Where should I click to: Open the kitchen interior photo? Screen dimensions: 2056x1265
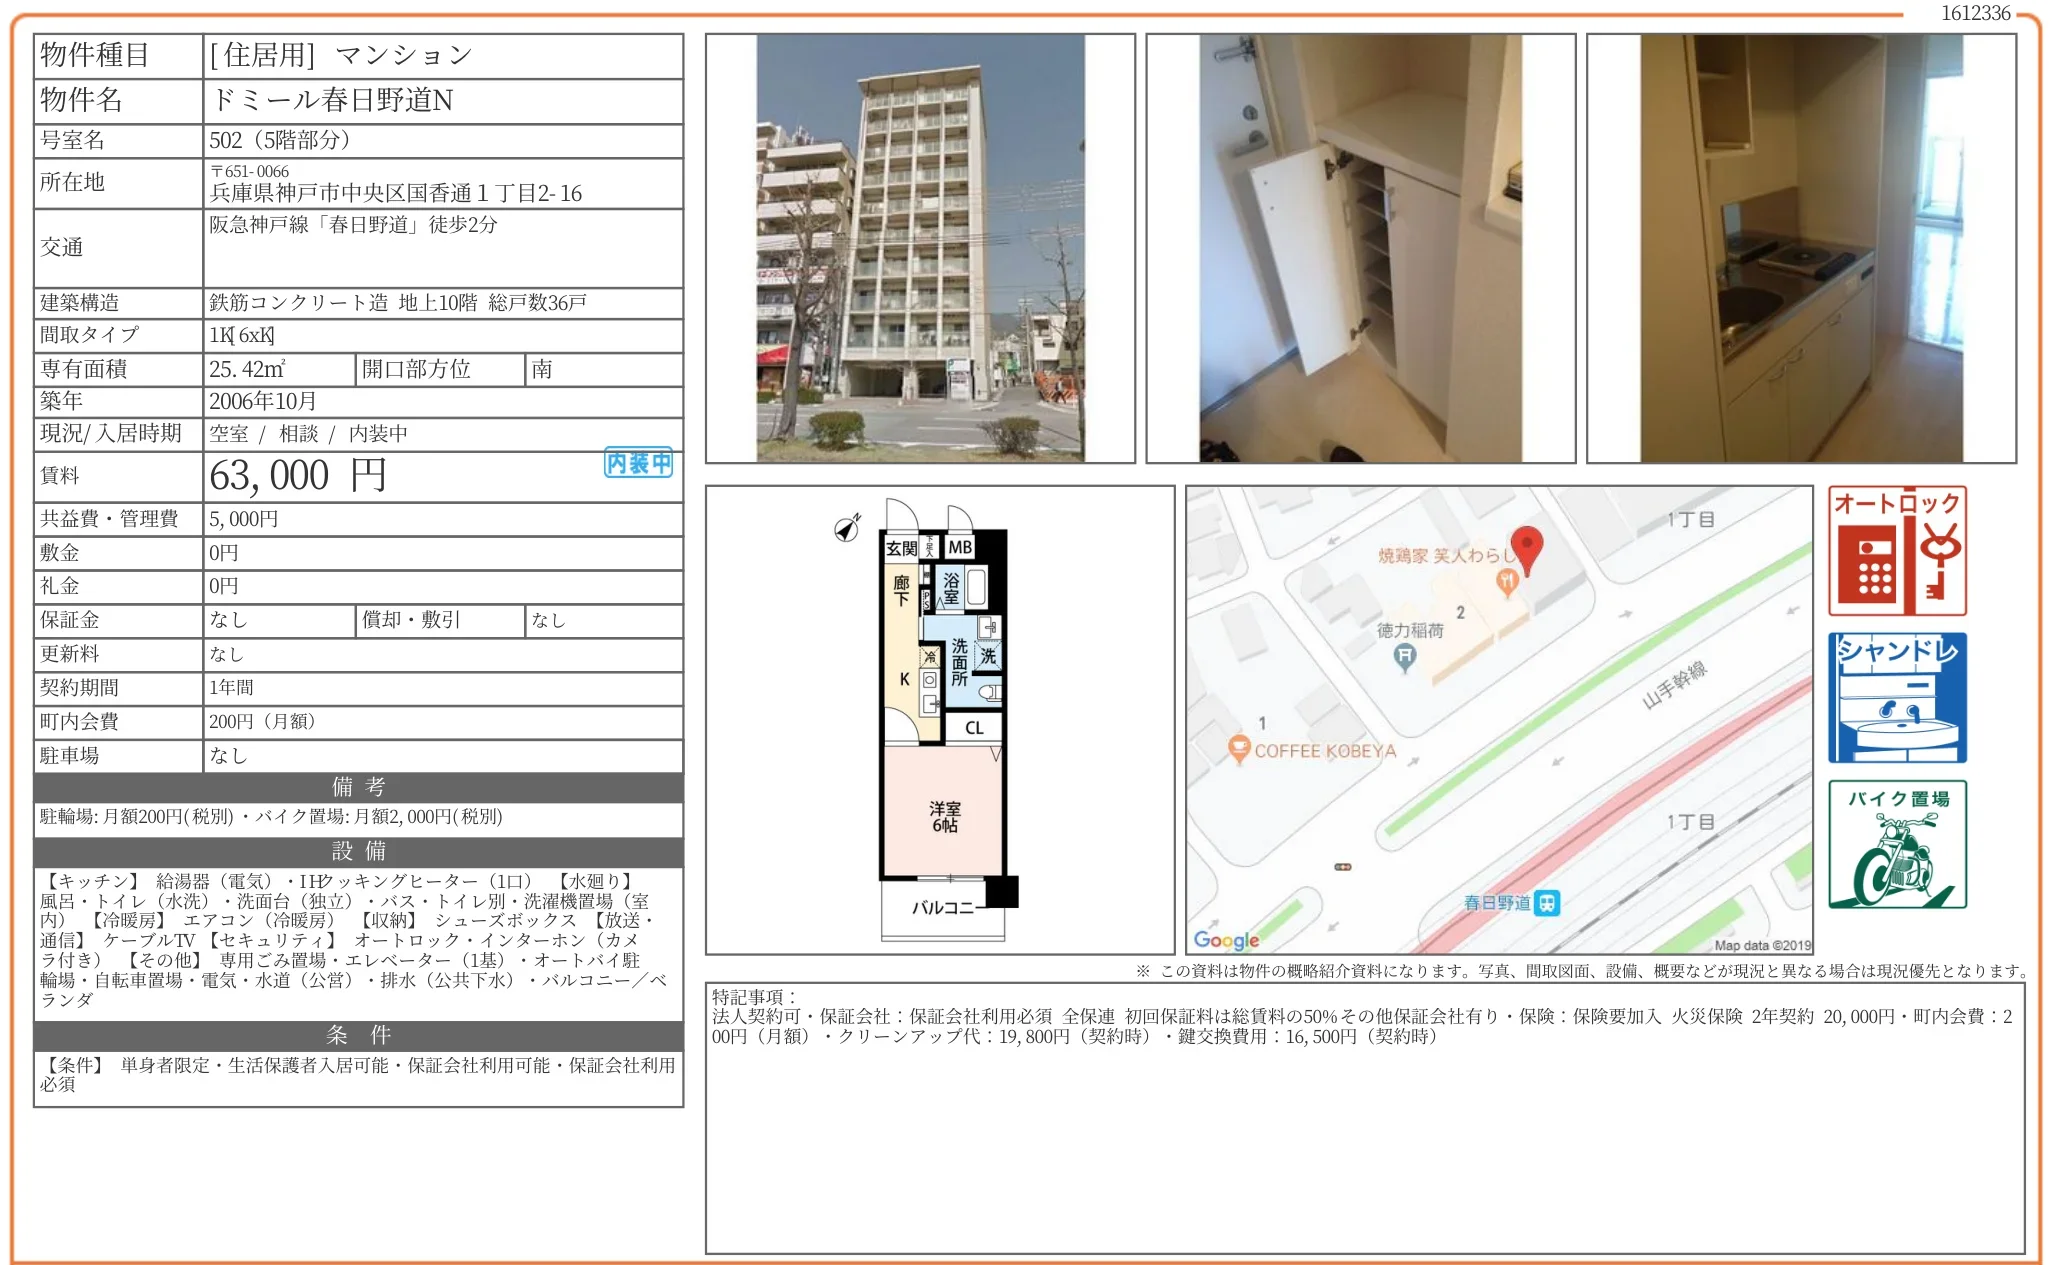tap(1801, 248)
